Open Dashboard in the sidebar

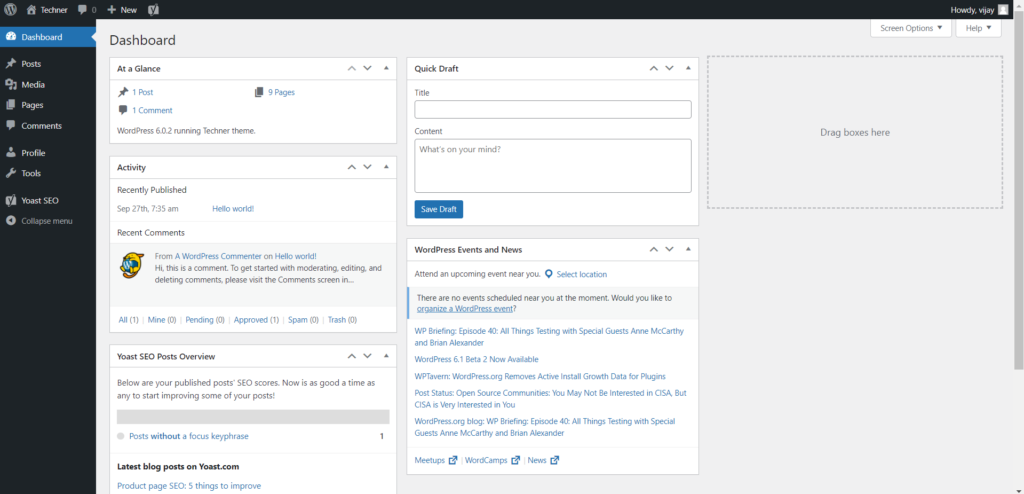tap(48, 37)
